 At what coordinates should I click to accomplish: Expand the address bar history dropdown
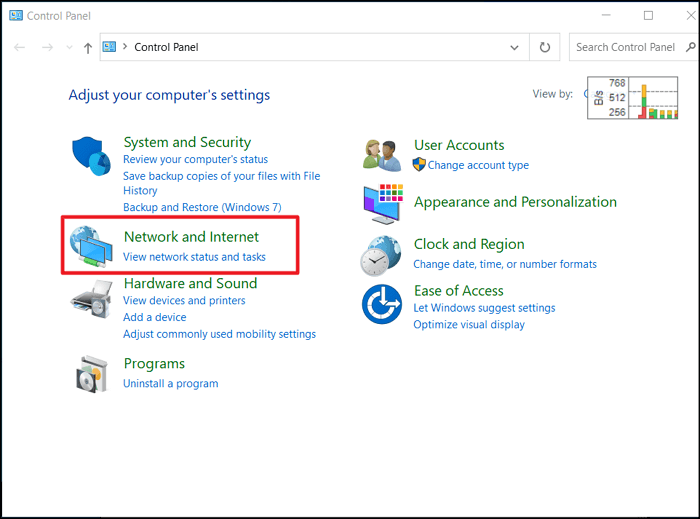(514, 47)
